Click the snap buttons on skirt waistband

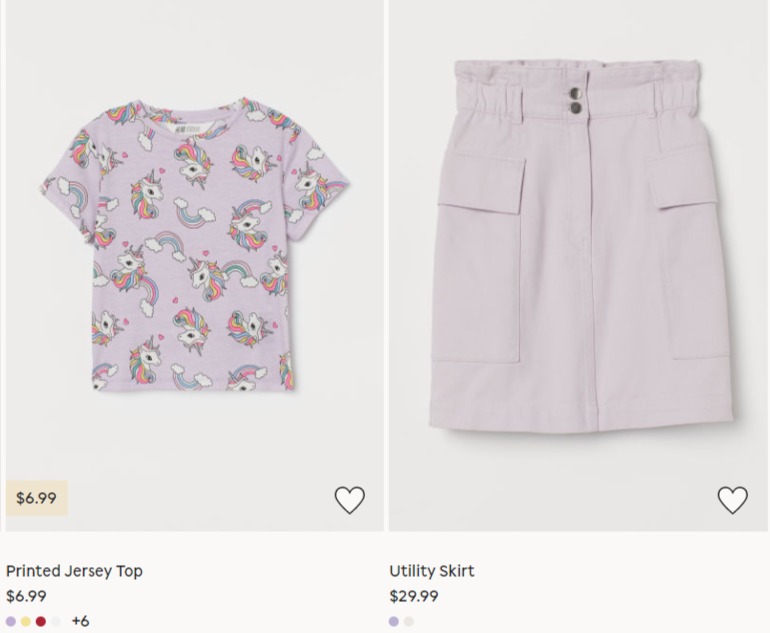(x=576, y=100)
